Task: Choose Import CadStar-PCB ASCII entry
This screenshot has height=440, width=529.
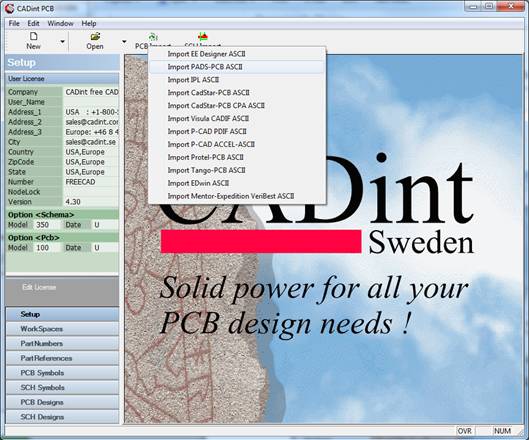Action: (237, 92)
